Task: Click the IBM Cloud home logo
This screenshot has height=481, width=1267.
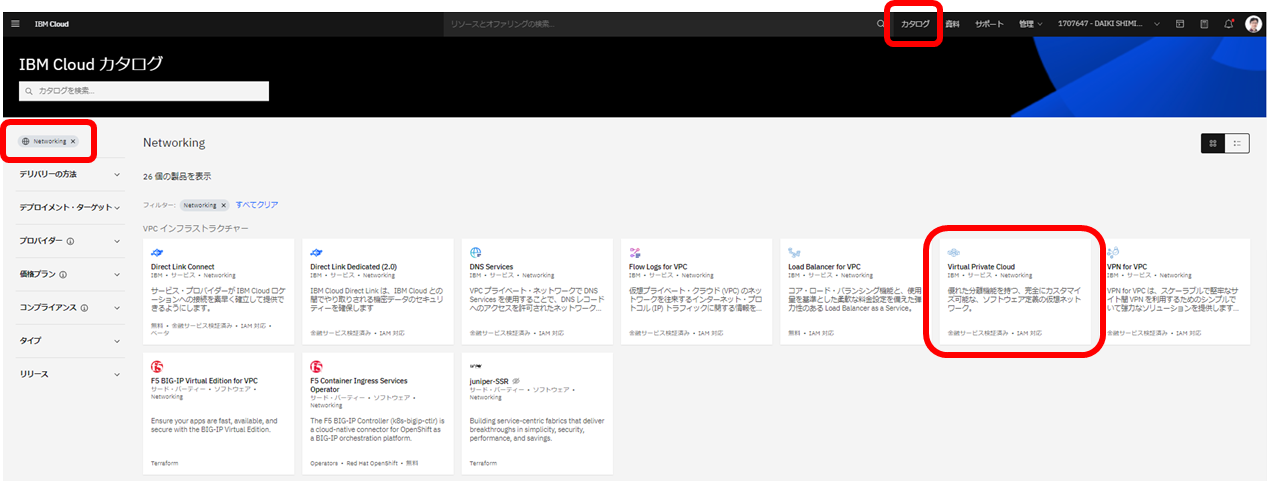Action: tap(50, 24)
